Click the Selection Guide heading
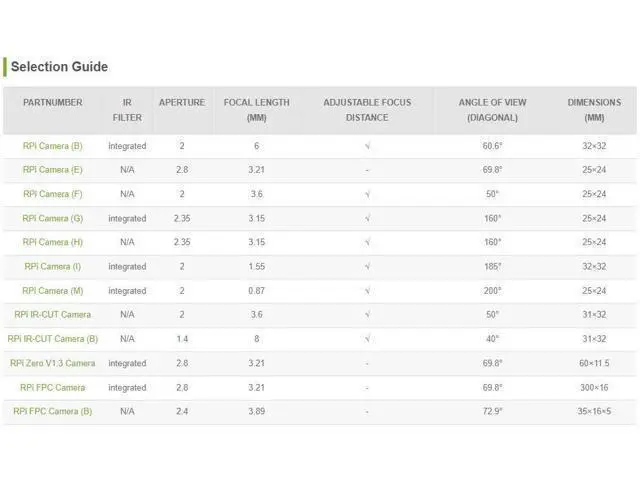 point(60,67)
